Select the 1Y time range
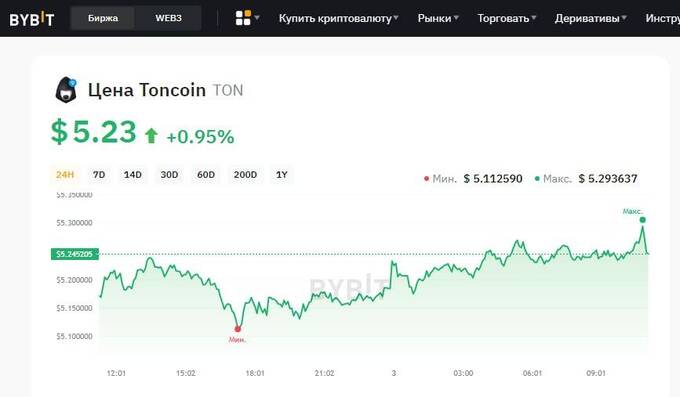The image size is (680, 397). (x=282, y=175)
